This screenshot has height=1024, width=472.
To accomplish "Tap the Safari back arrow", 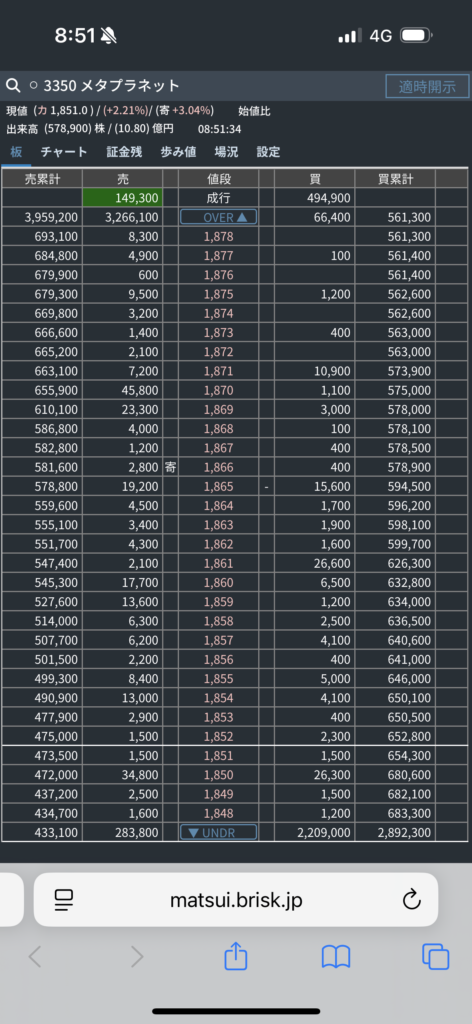I will [x=35, y=957].
